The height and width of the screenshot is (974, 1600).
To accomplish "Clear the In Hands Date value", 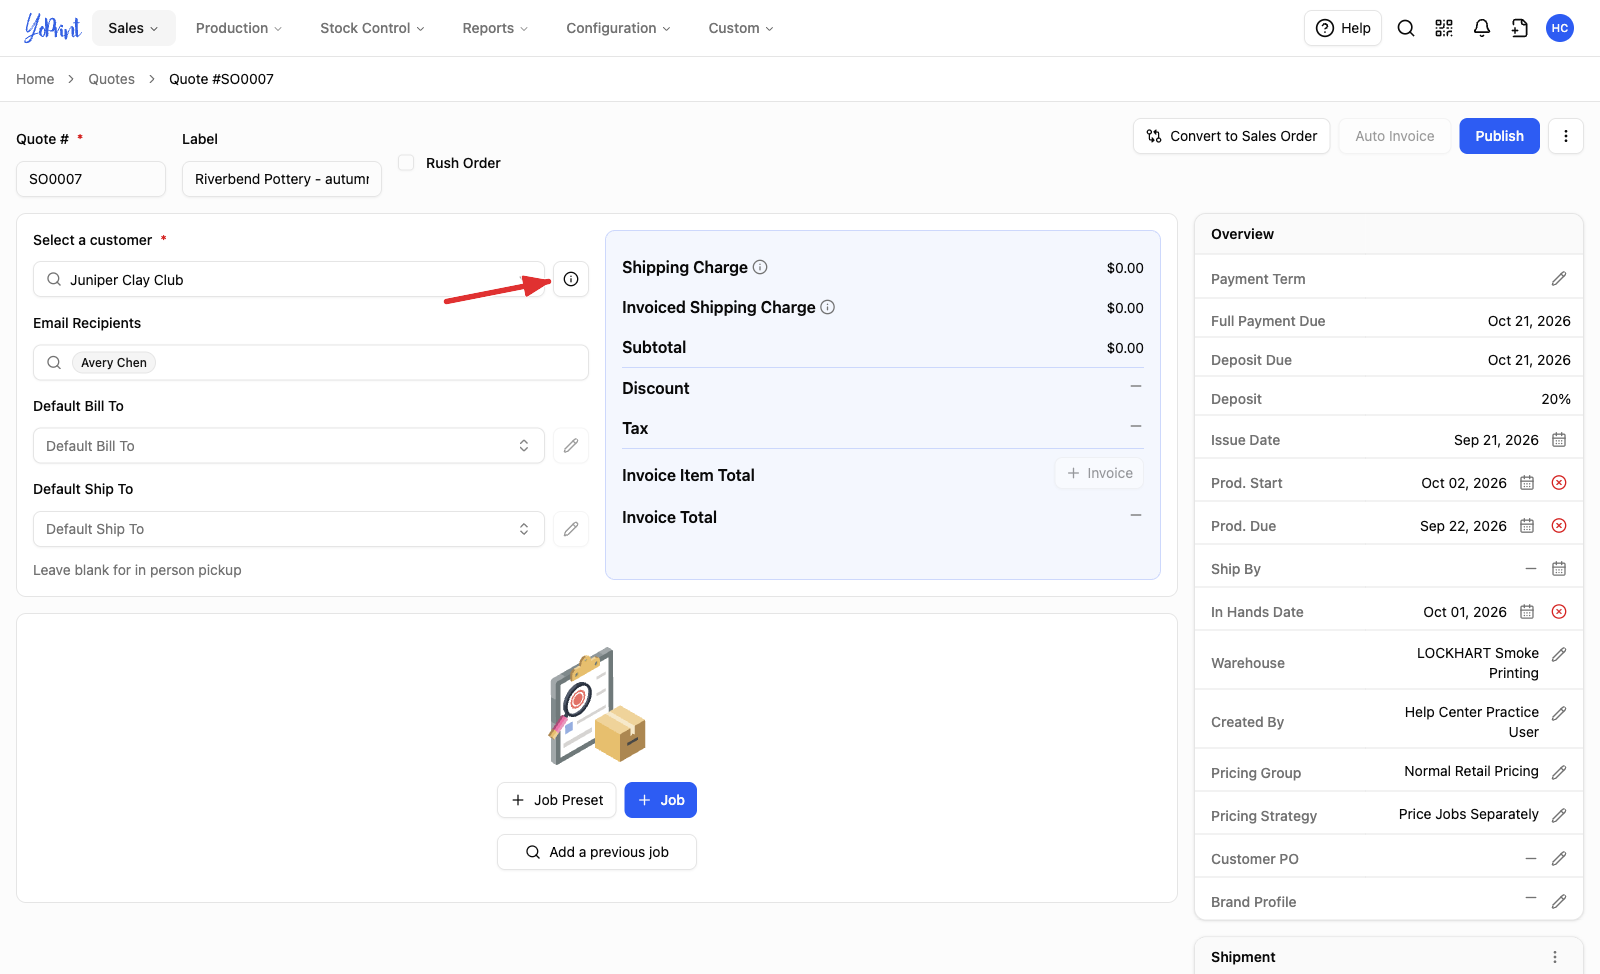I will click(x=1559, y=612).
